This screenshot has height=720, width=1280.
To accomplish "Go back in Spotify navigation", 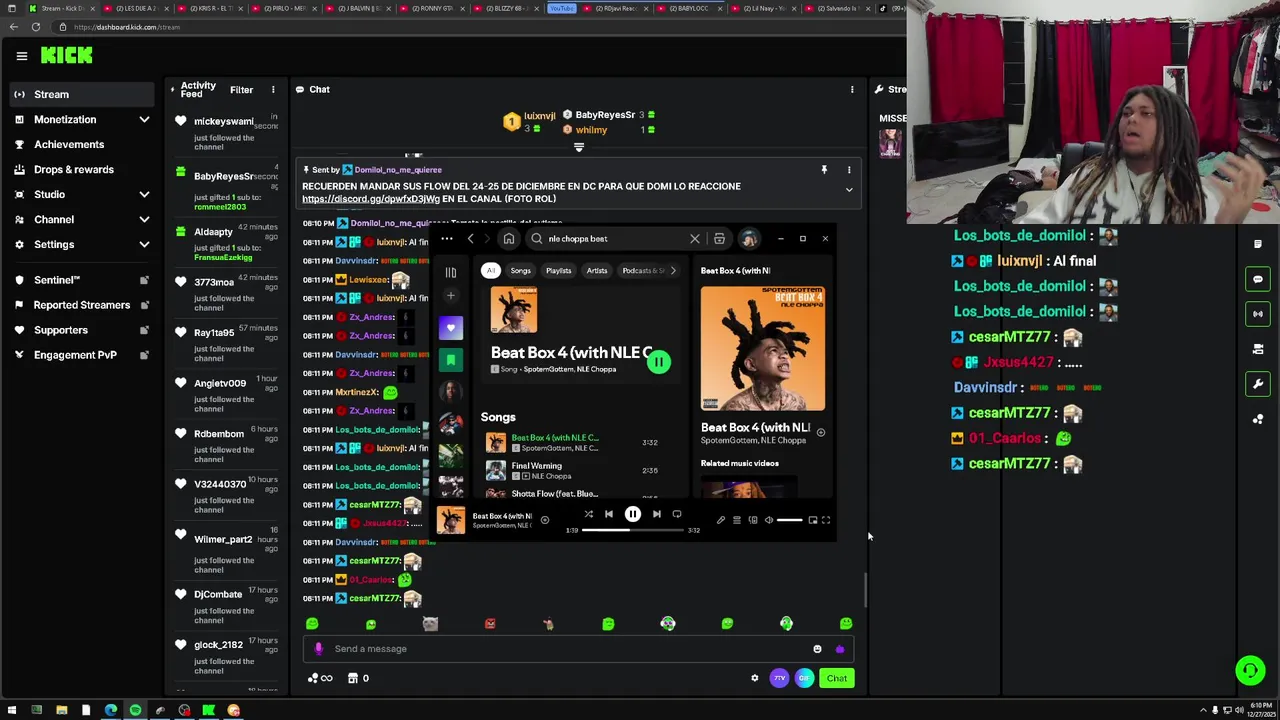I will click(x=471, y=239).
